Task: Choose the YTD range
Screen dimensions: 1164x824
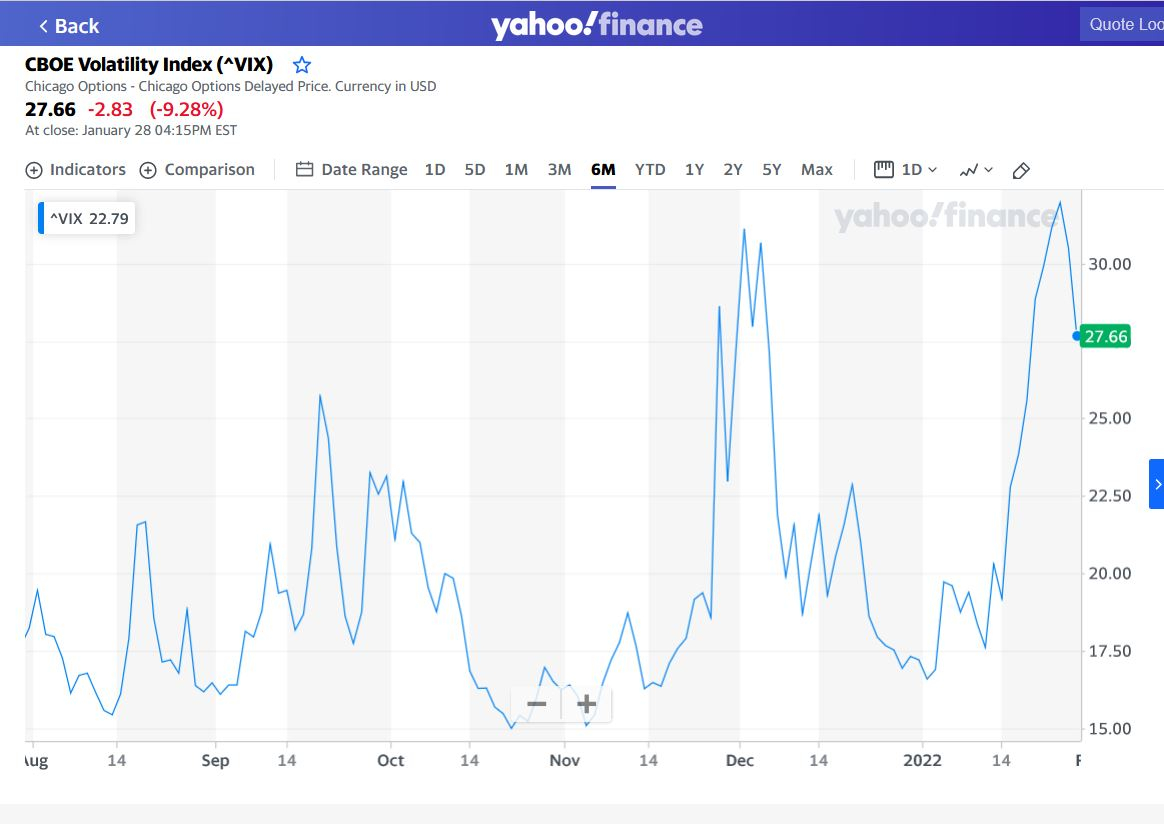Action: click(x=650, y=170)
